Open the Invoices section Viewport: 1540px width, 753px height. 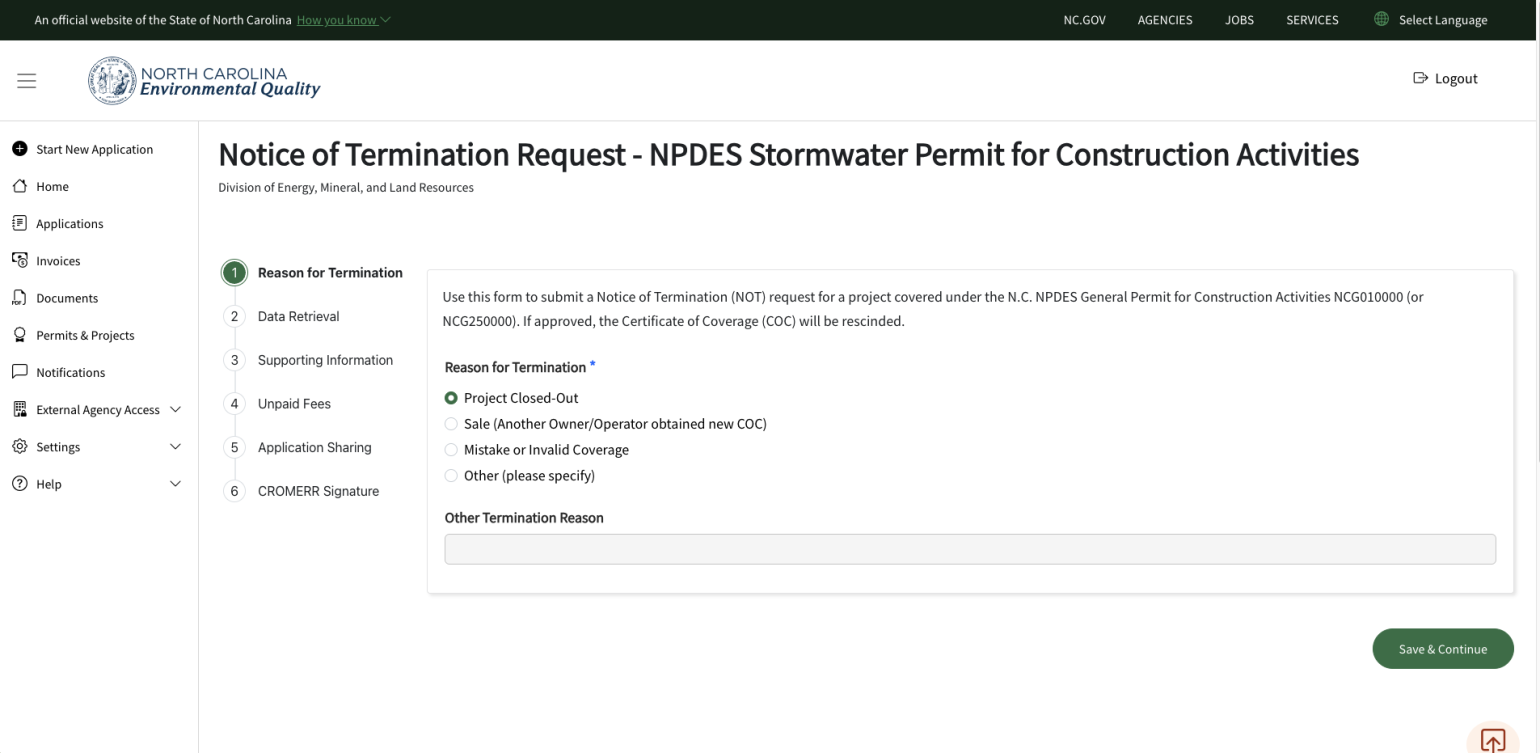[58, 260]
